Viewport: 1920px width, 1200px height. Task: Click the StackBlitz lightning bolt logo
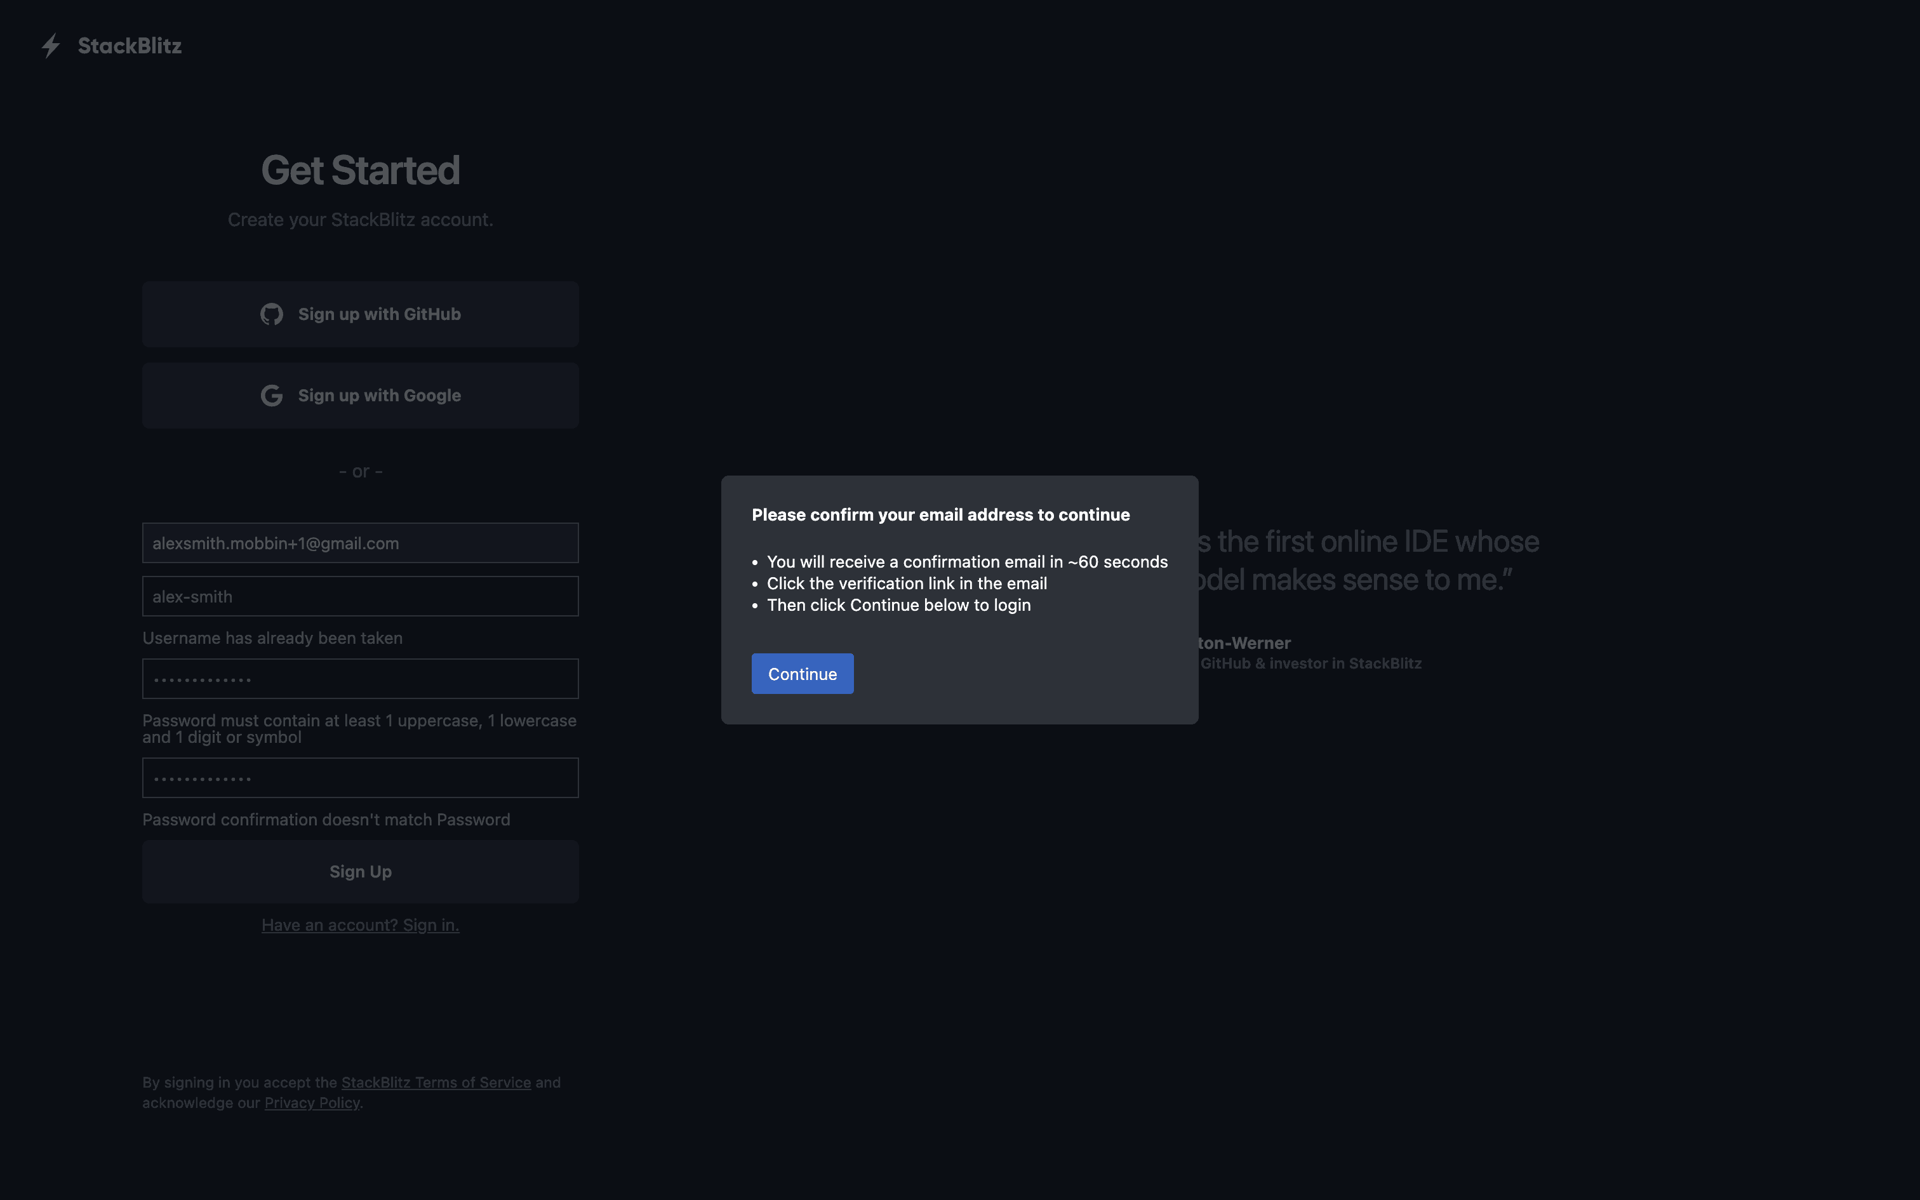point(51,46)
